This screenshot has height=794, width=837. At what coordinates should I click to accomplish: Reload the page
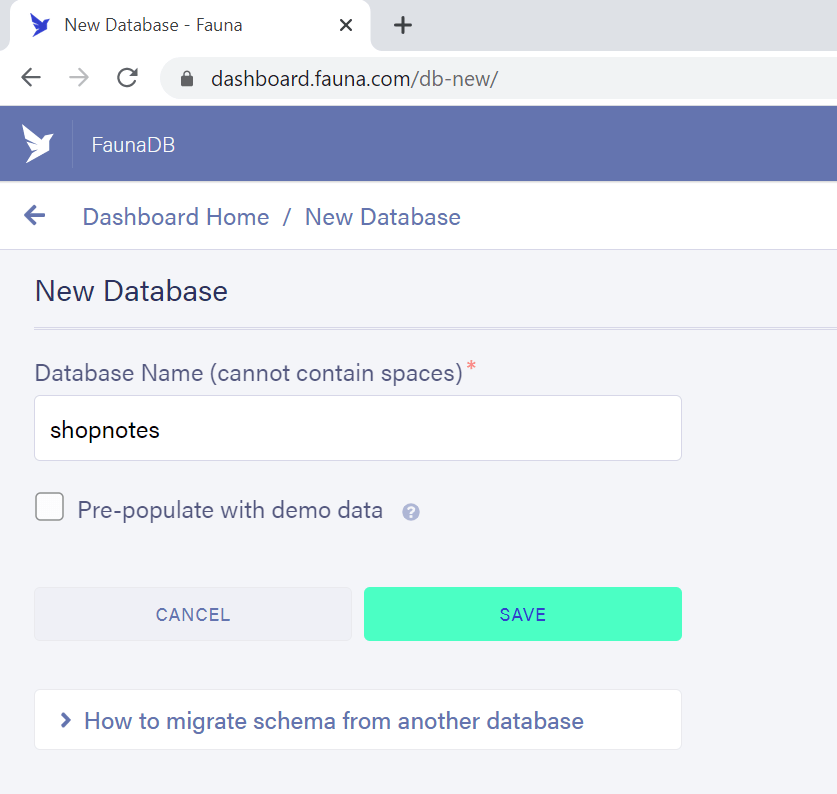[127, 76]
